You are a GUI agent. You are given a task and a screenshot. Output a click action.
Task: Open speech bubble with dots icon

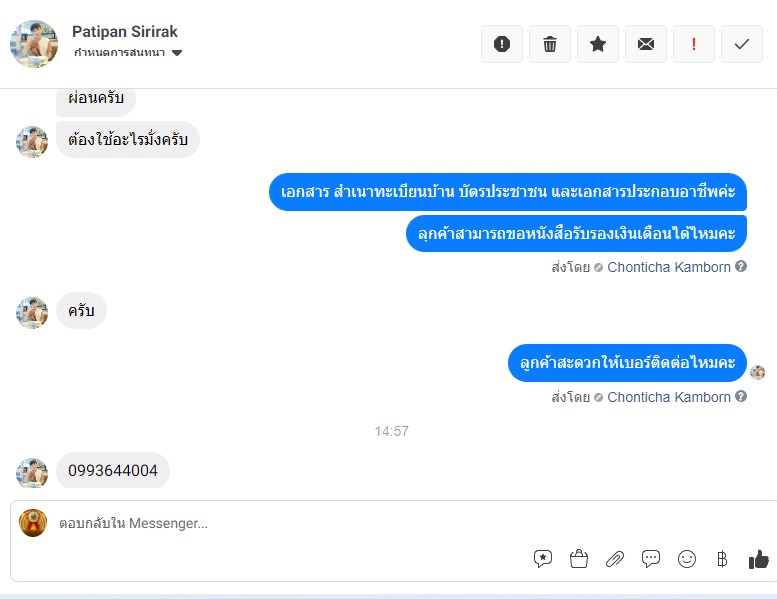pyautogui.click(x=651, y=559)
